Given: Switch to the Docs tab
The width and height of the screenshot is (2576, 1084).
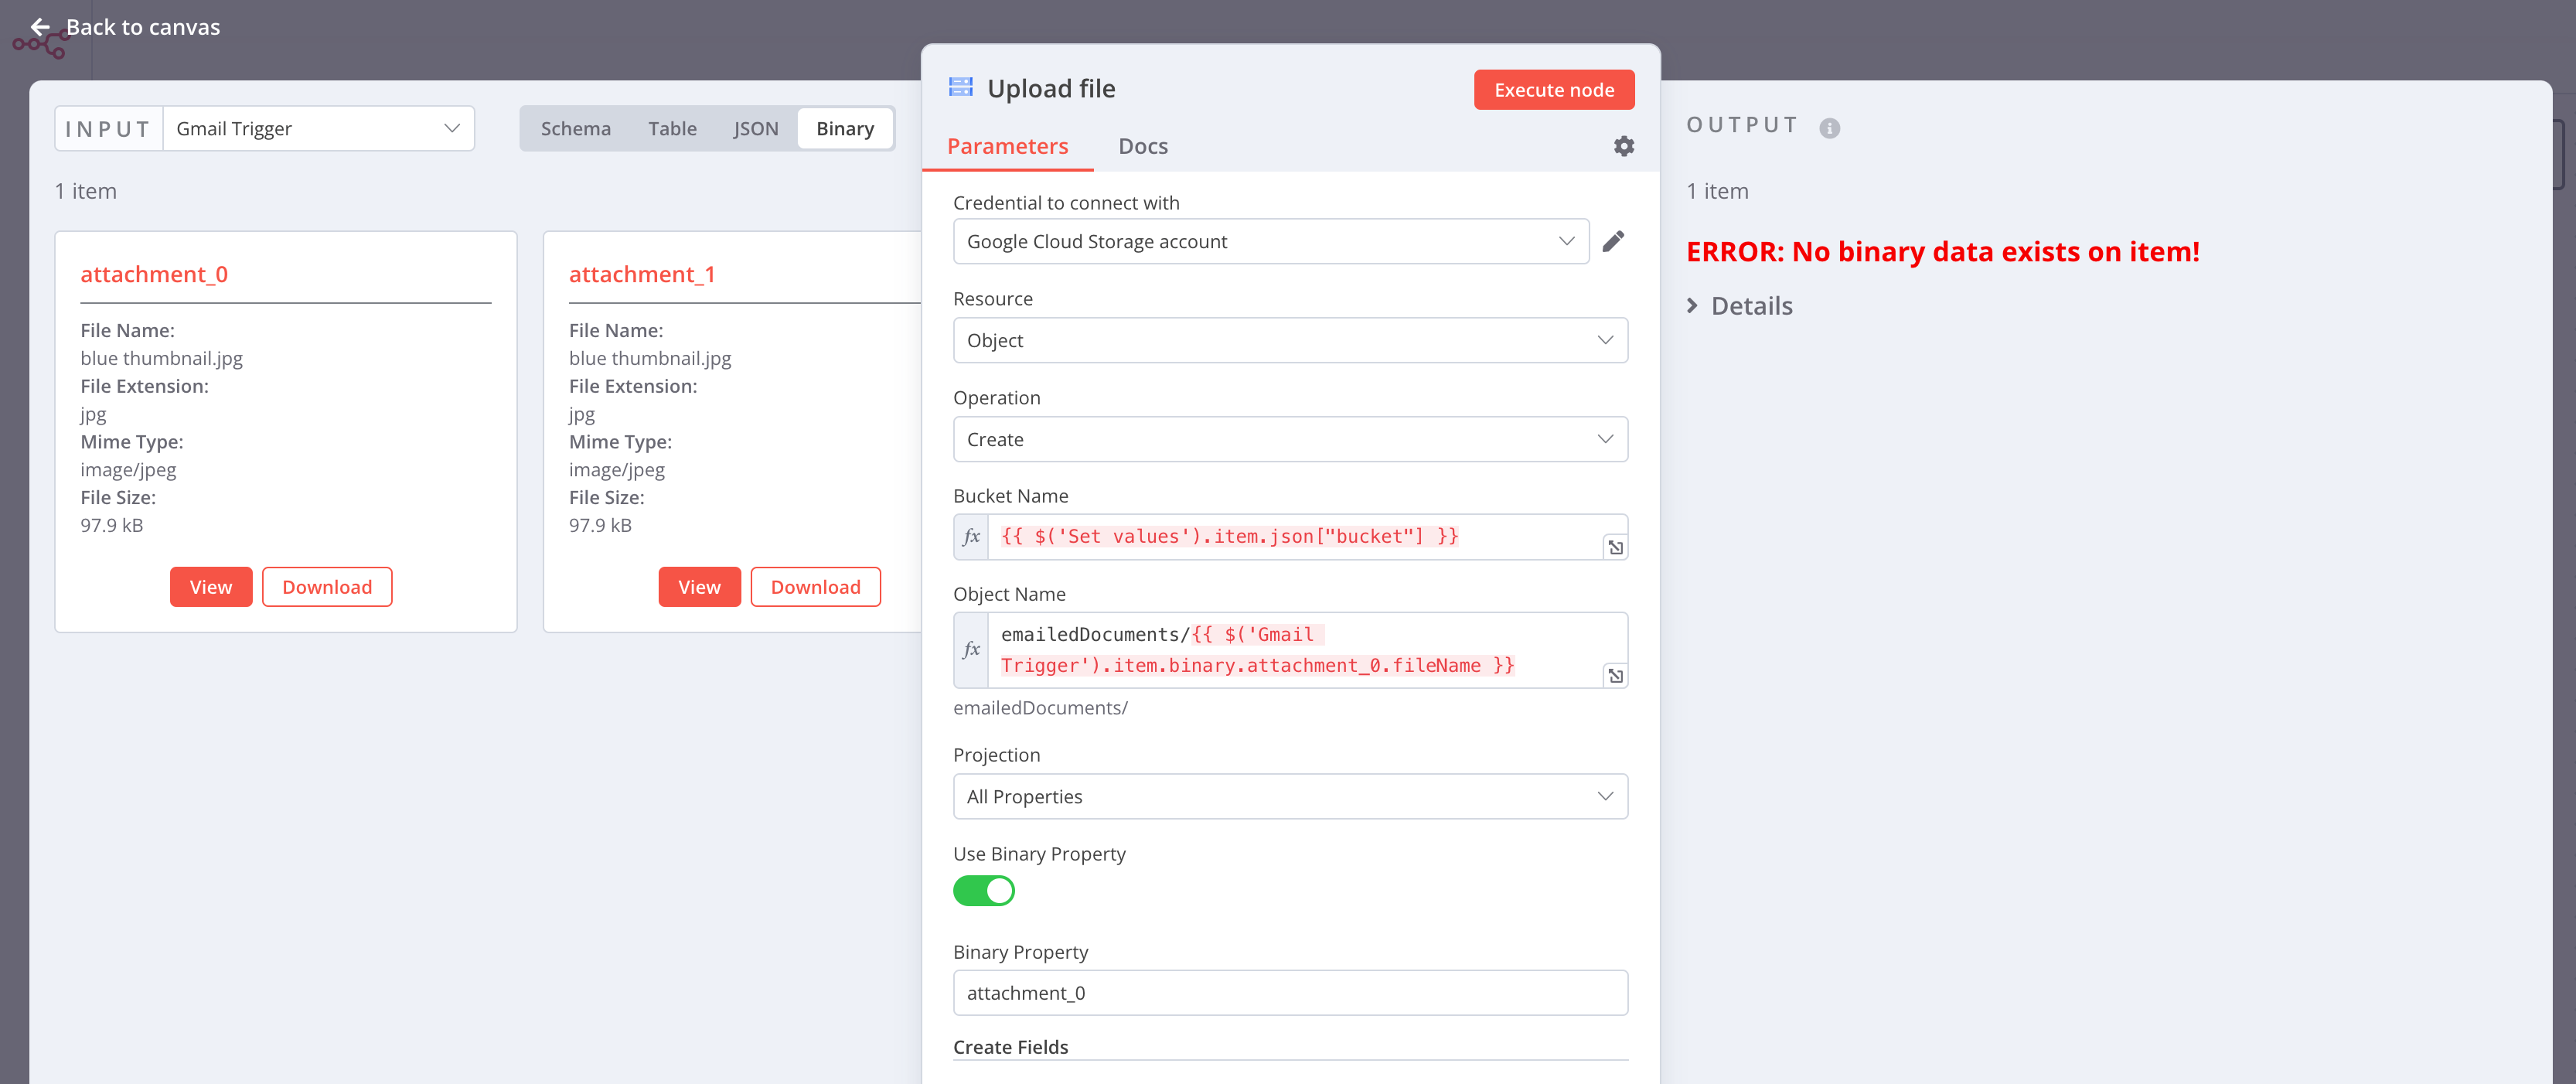Looking at the screenshot, I should [1142, 147].
